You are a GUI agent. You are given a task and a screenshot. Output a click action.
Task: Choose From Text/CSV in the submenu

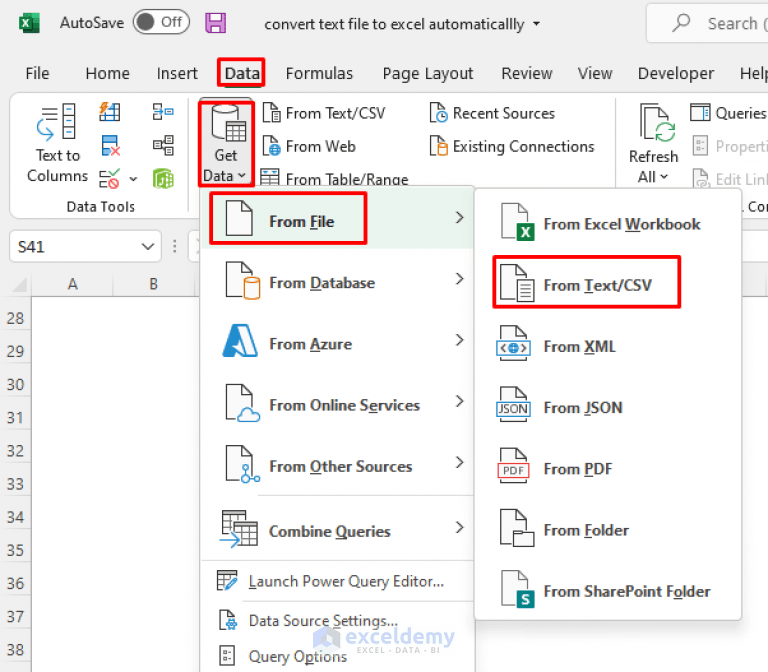tap(607, 283)
